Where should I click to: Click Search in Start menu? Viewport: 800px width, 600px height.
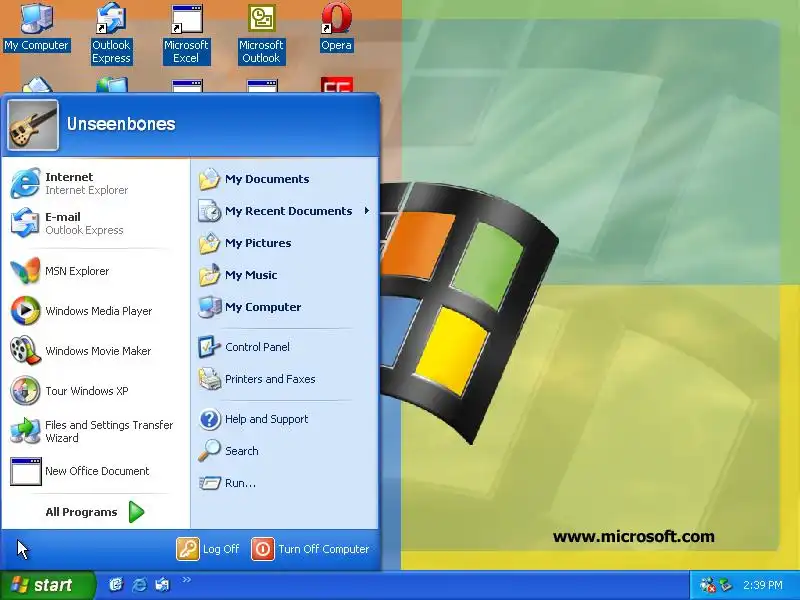tap(284, 451)
